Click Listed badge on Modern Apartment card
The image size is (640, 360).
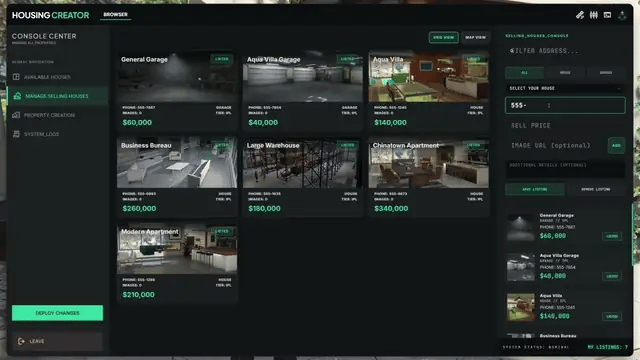(x=222, y=231)
